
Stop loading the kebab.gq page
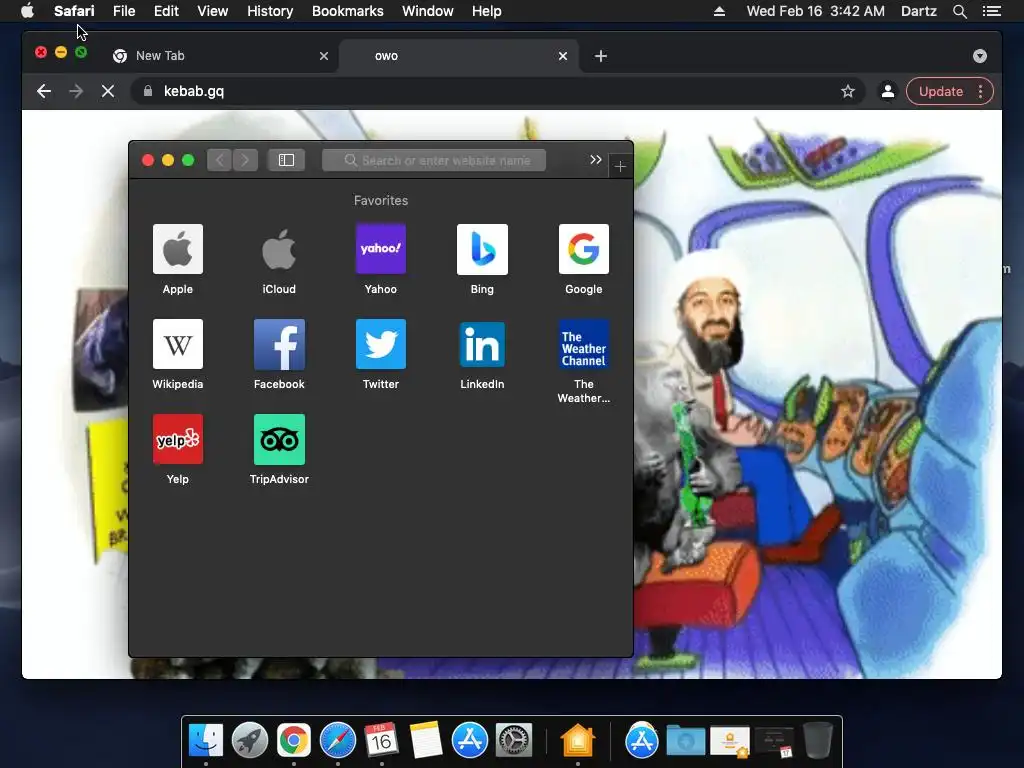(108, 91)
